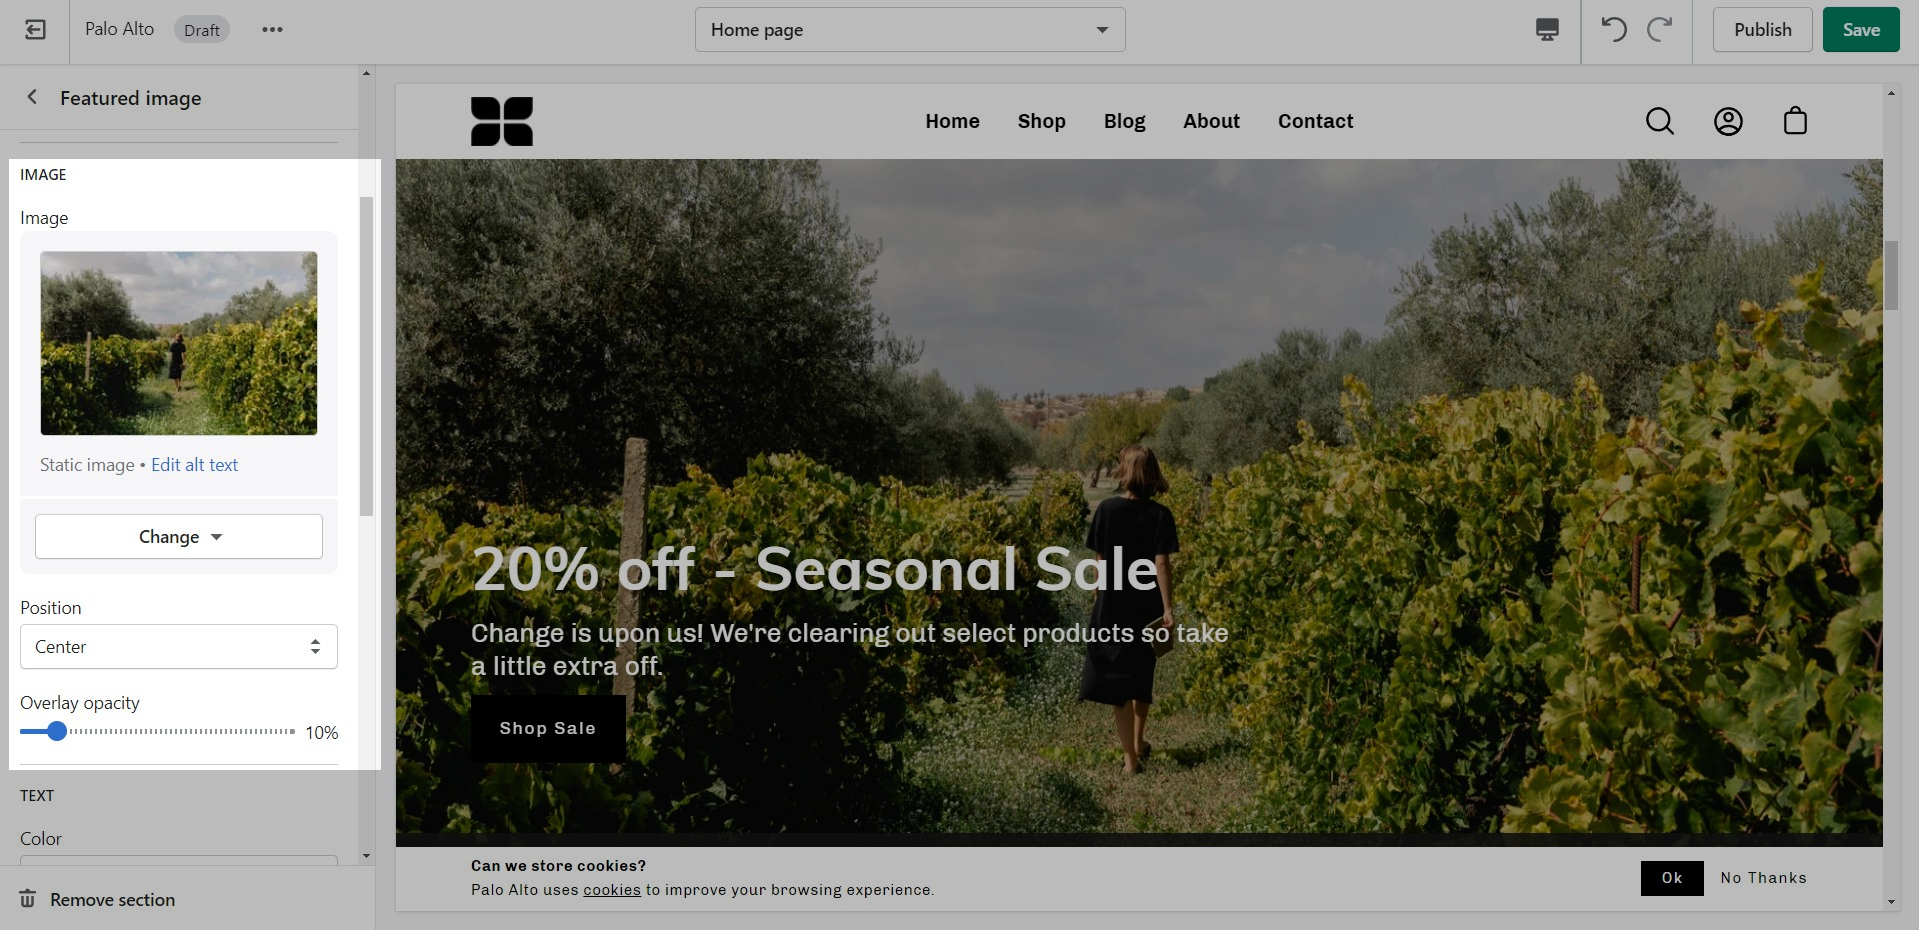Click the store logo in preview
The image size is (1919, 930).
pos(502,121)
